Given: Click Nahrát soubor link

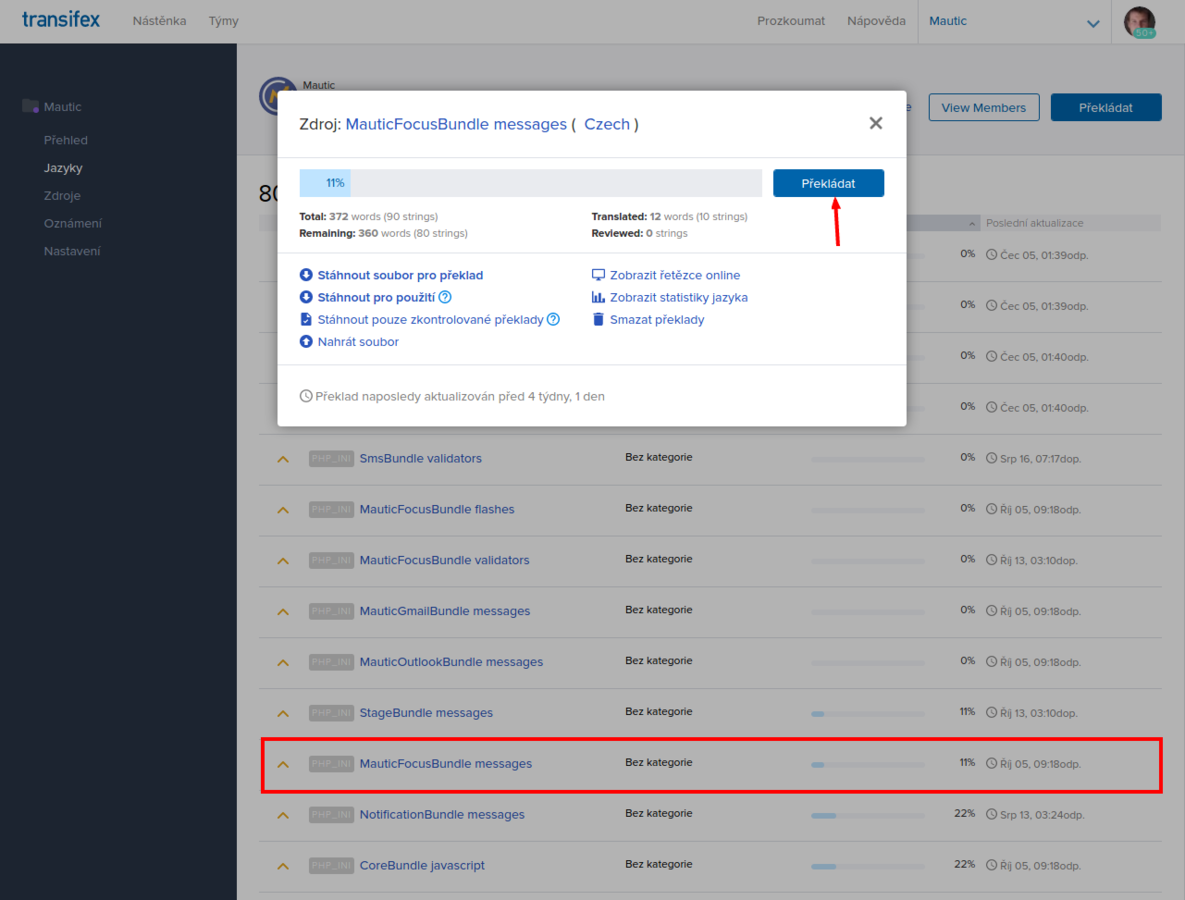Looking at the screenshot, I should tap(357, 342).
